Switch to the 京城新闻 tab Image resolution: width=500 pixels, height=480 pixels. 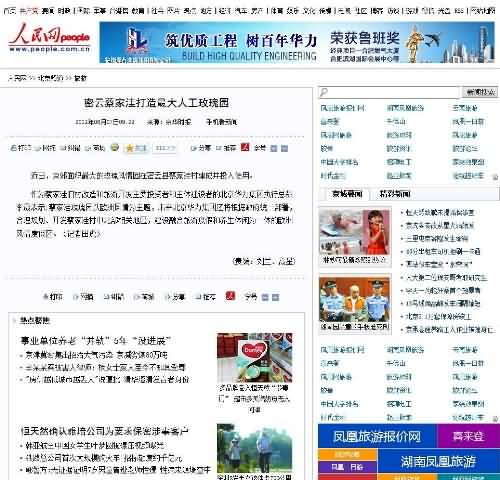coord(347,194)
